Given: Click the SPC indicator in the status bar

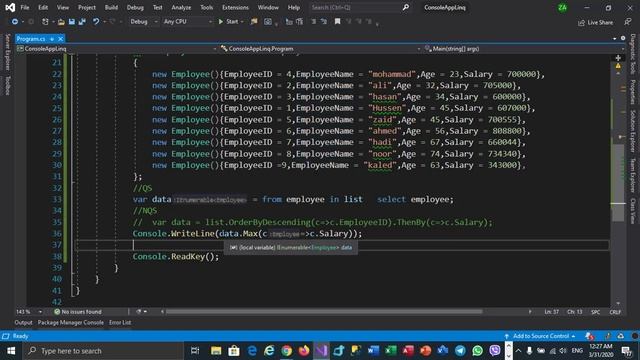Looking at the screenshot, I should [596, 312].
